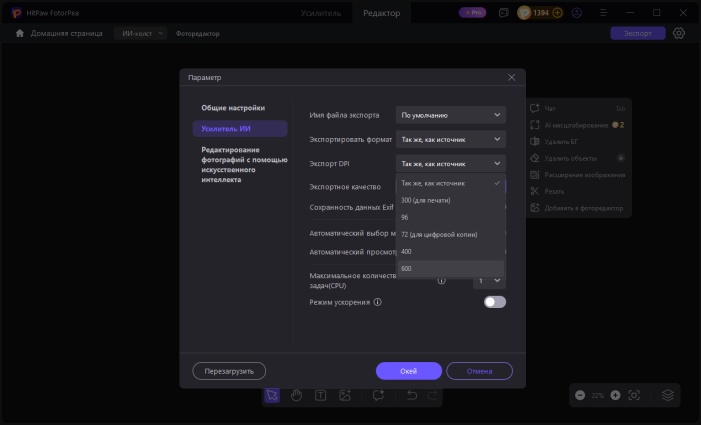
Task: Click Домашняя страница label
Action: point(67,34)
